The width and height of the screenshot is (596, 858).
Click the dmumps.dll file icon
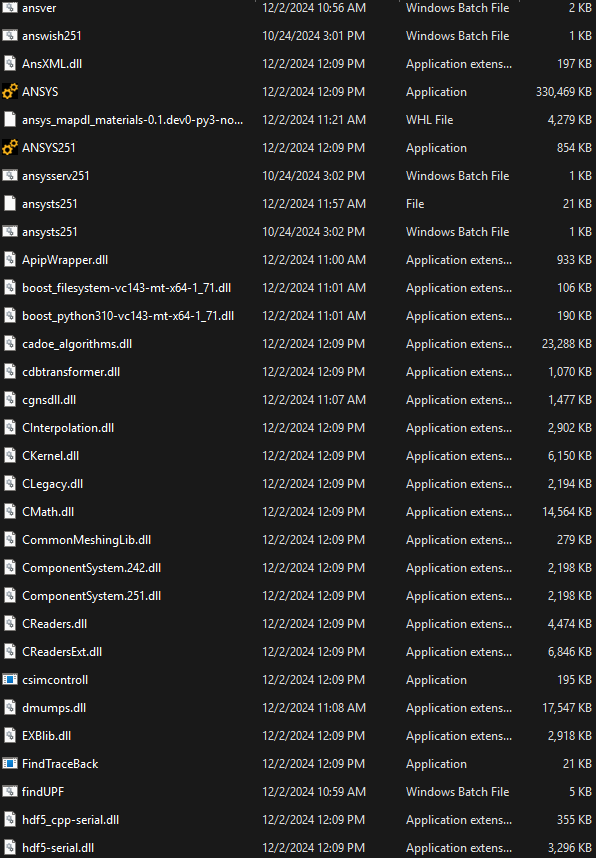10,708
